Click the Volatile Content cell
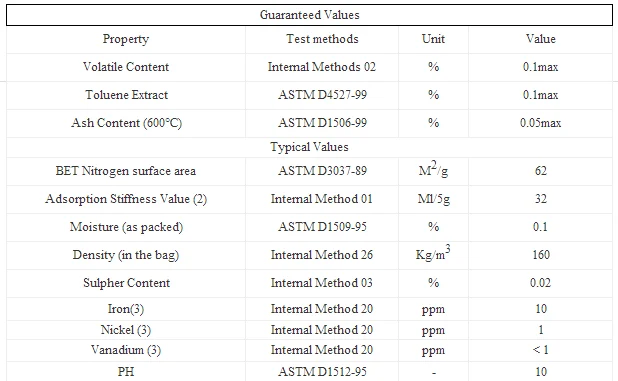 [126, 67]
